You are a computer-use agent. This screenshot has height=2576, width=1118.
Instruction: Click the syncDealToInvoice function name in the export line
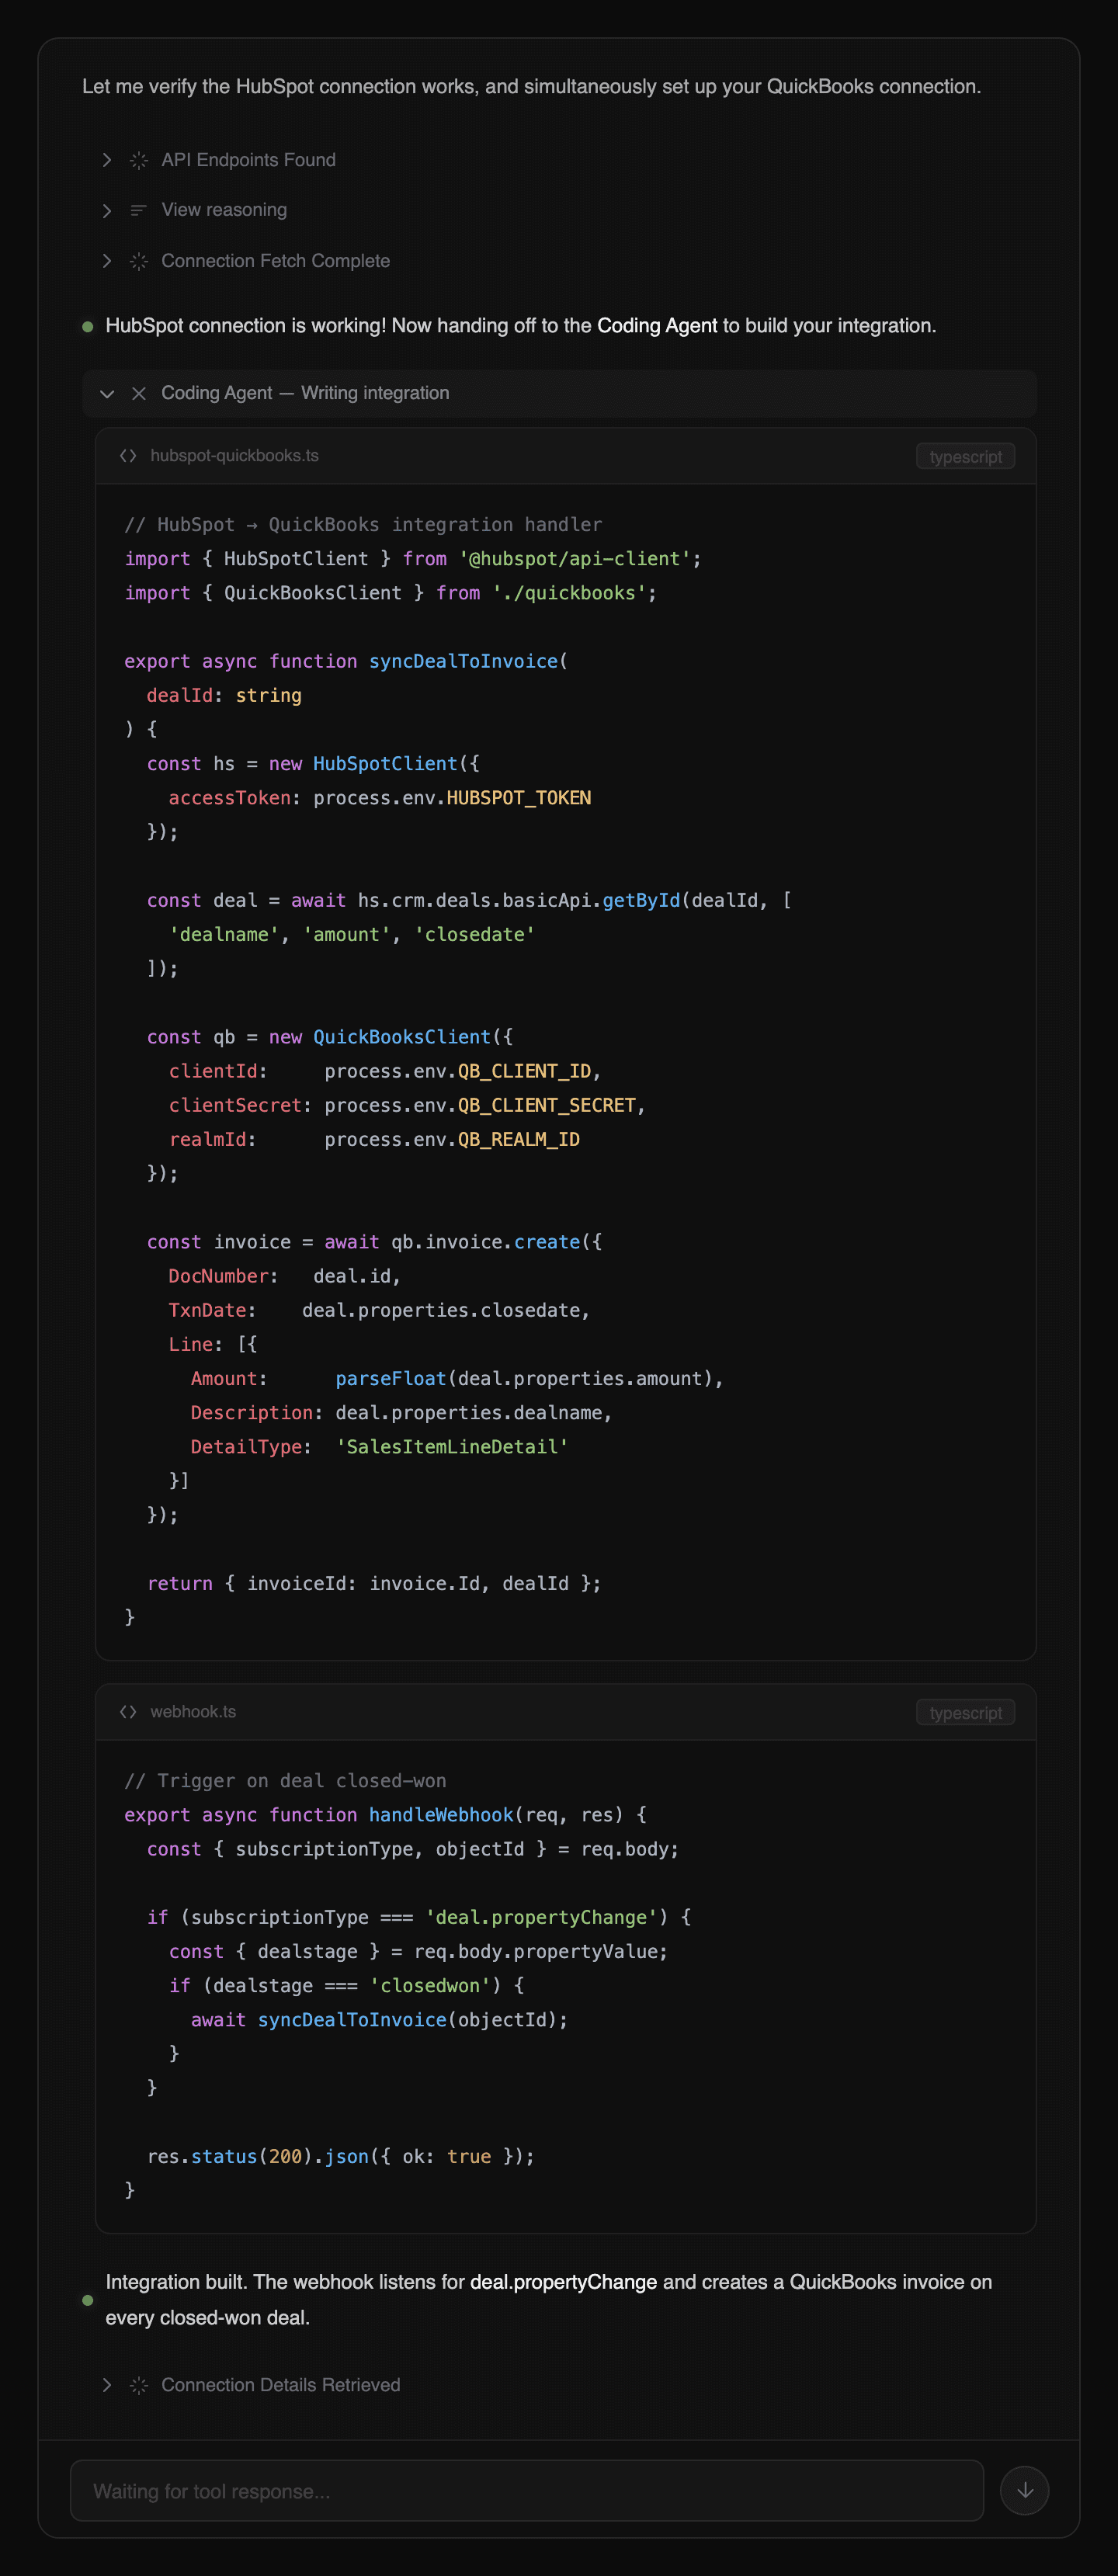click(x=463, y=662)
